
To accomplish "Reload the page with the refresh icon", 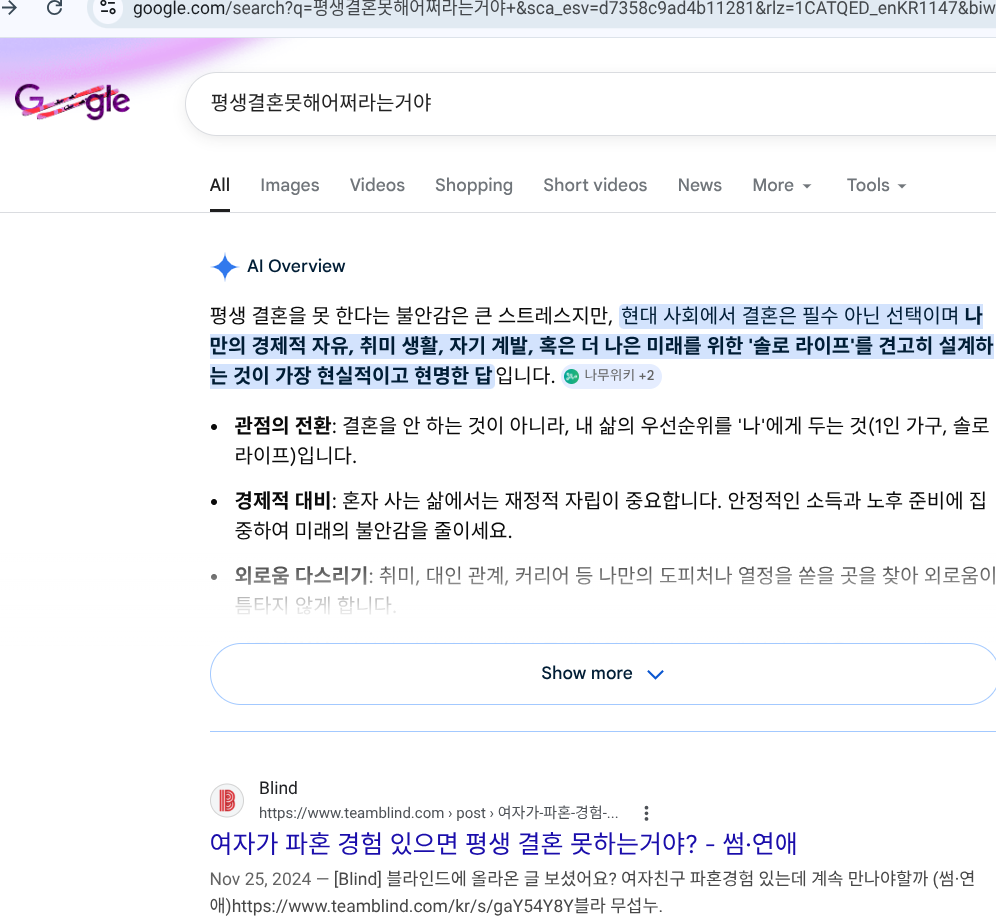I will [55, 8].
